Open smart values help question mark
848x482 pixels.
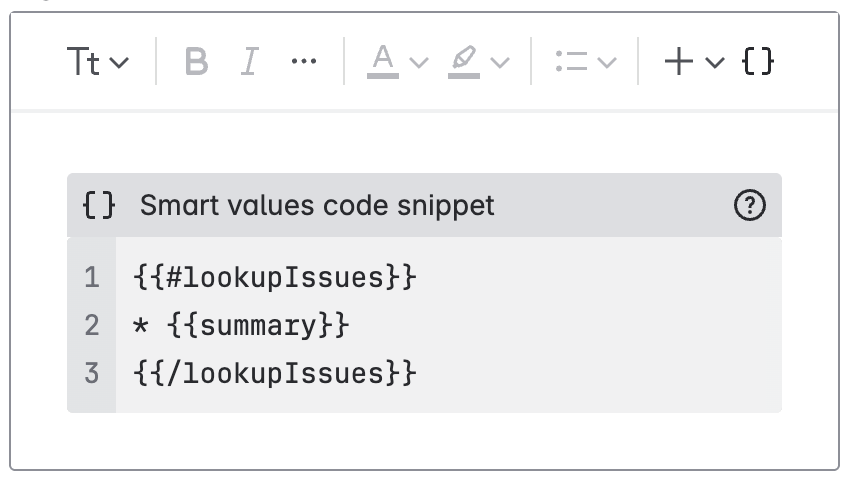tap(749, 206)
